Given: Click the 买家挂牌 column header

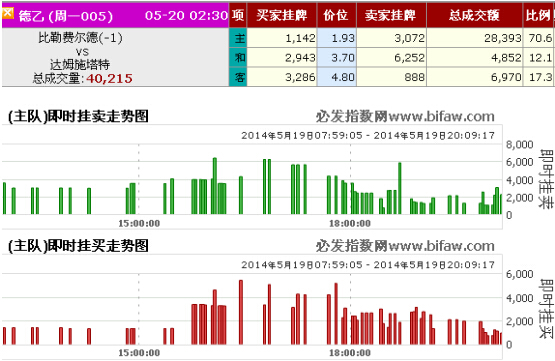Looking at the screenshot, I should pos(282,15).
